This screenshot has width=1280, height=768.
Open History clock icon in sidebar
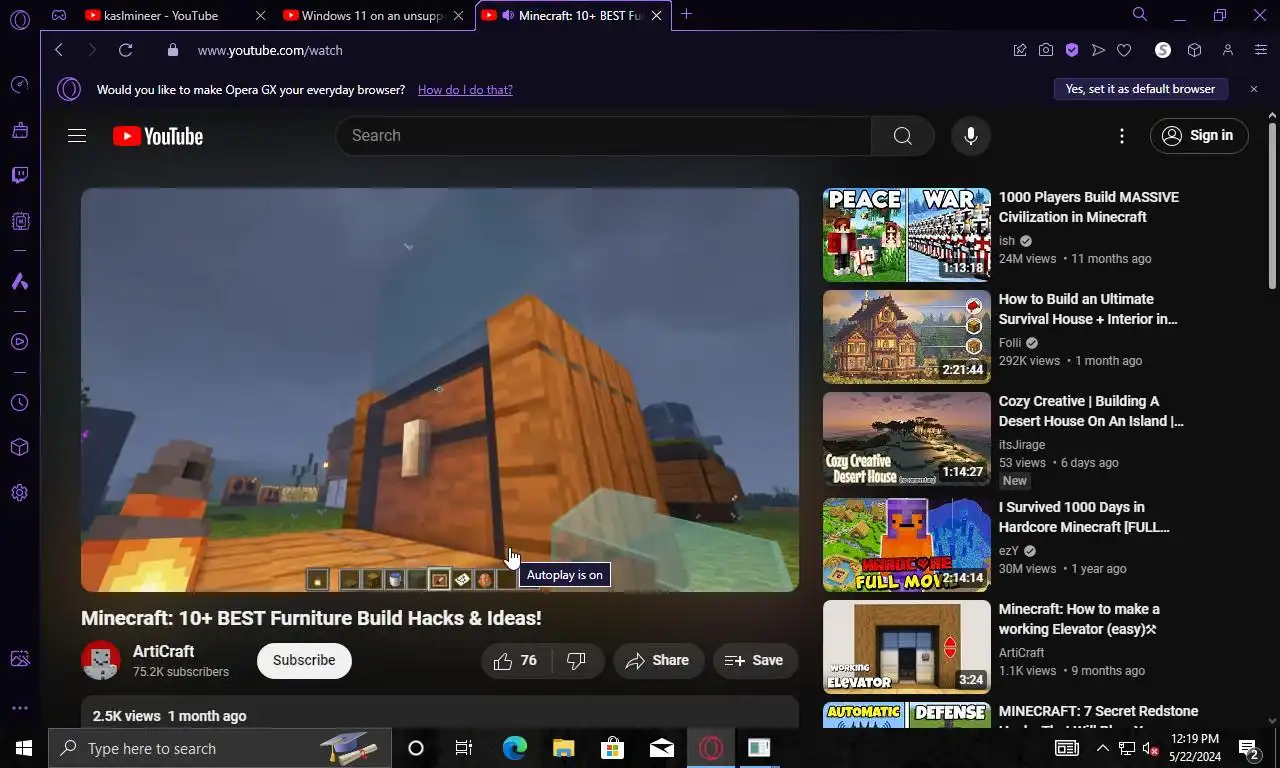tap(20, 403)
